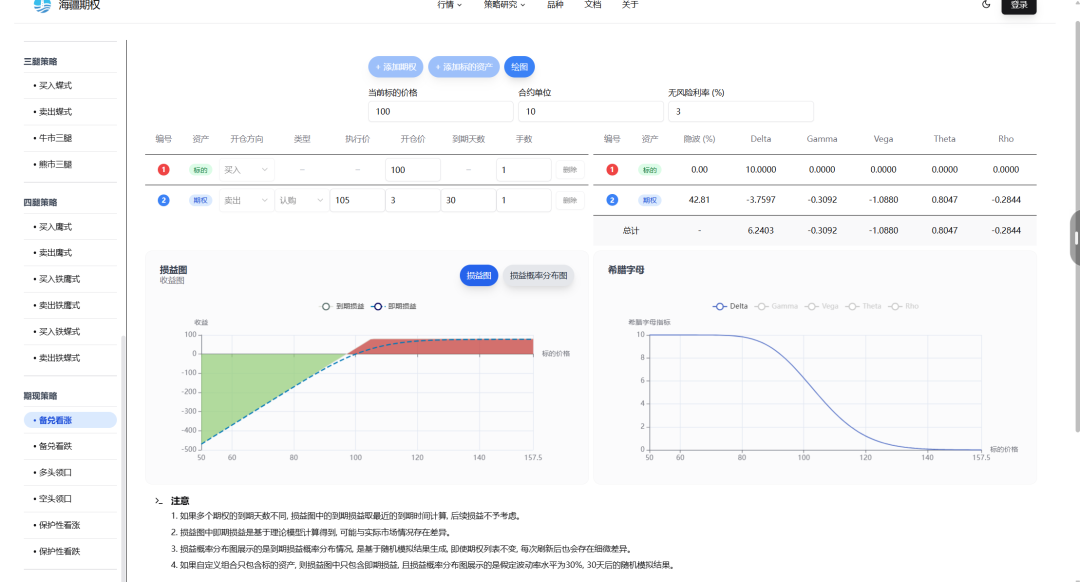Hide the 即期损益 series in the profit chart
This screenshot has height=582, width=1080.
click(x=394, y=306)
